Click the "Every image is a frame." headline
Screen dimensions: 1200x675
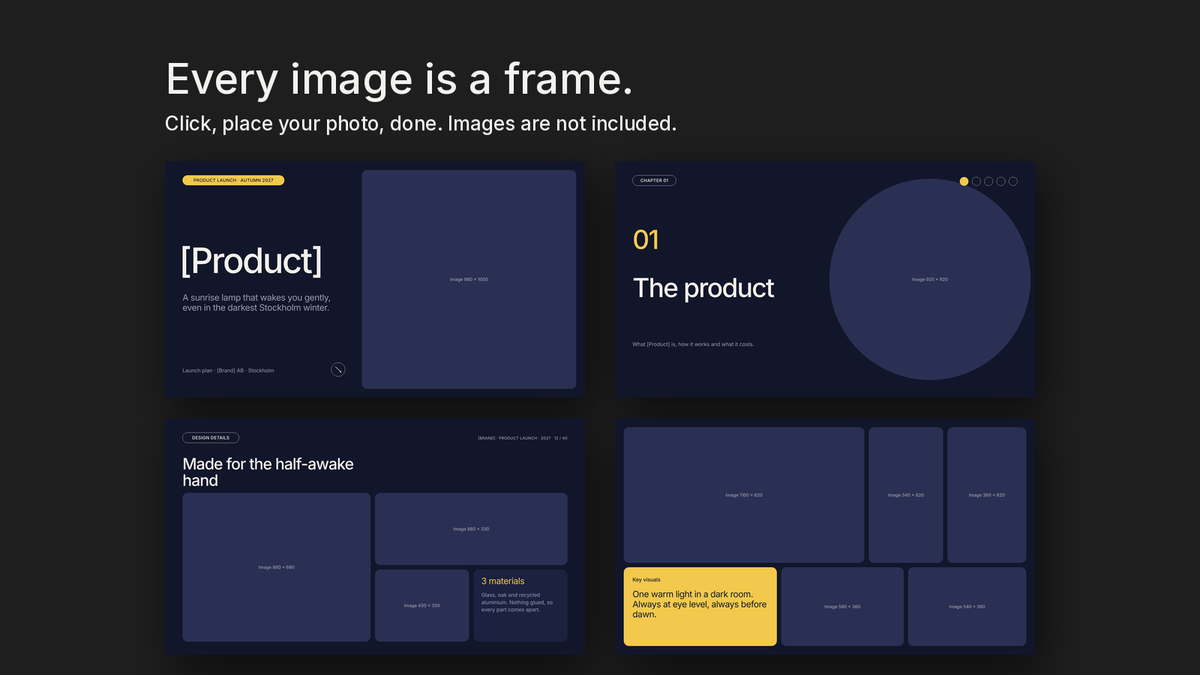399,79
